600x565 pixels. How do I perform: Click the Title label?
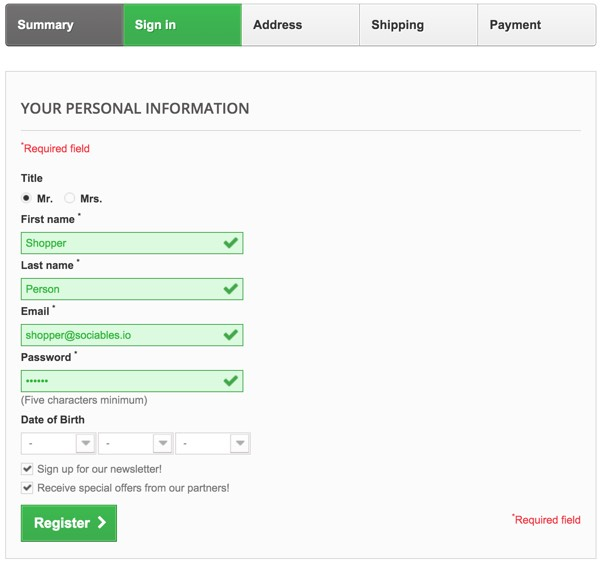pyautogui.click(x=32, y=178)
